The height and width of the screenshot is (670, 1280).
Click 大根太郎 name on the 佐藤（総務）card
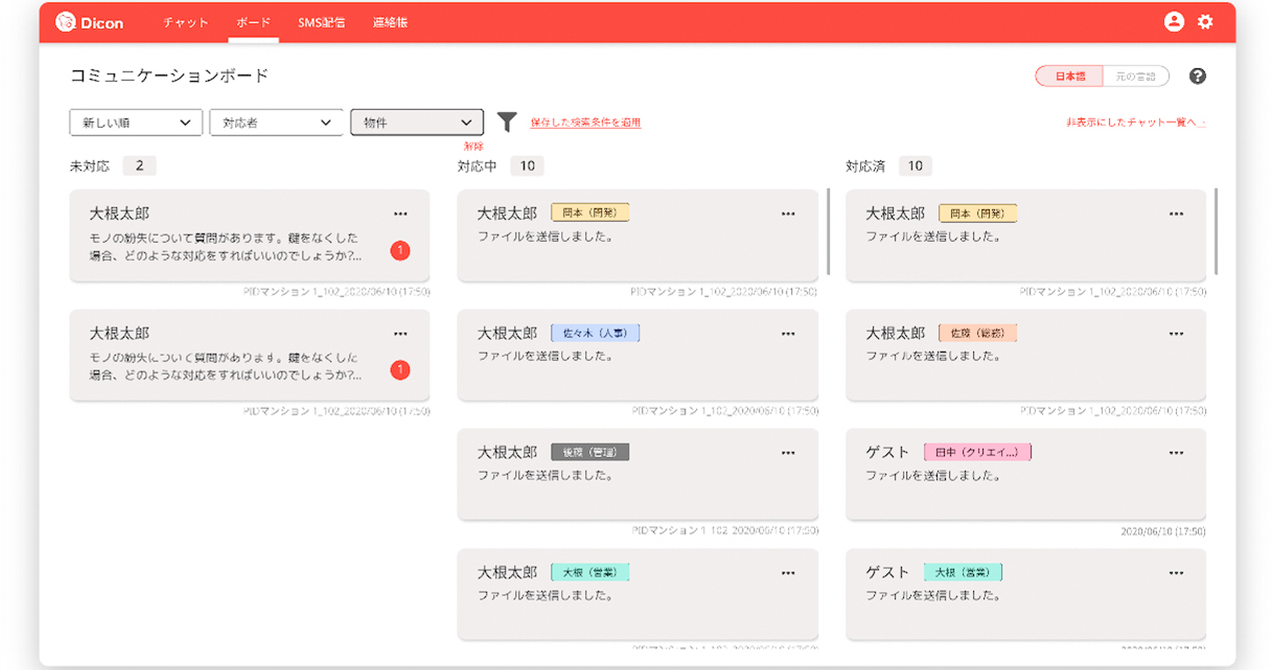point(895,333)
